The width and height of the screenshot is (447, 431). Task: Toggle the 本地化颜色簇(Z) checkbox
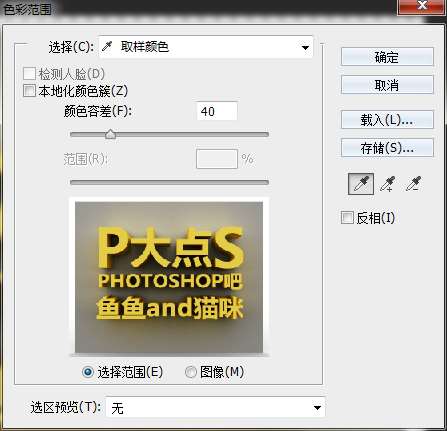pos(29,91)
